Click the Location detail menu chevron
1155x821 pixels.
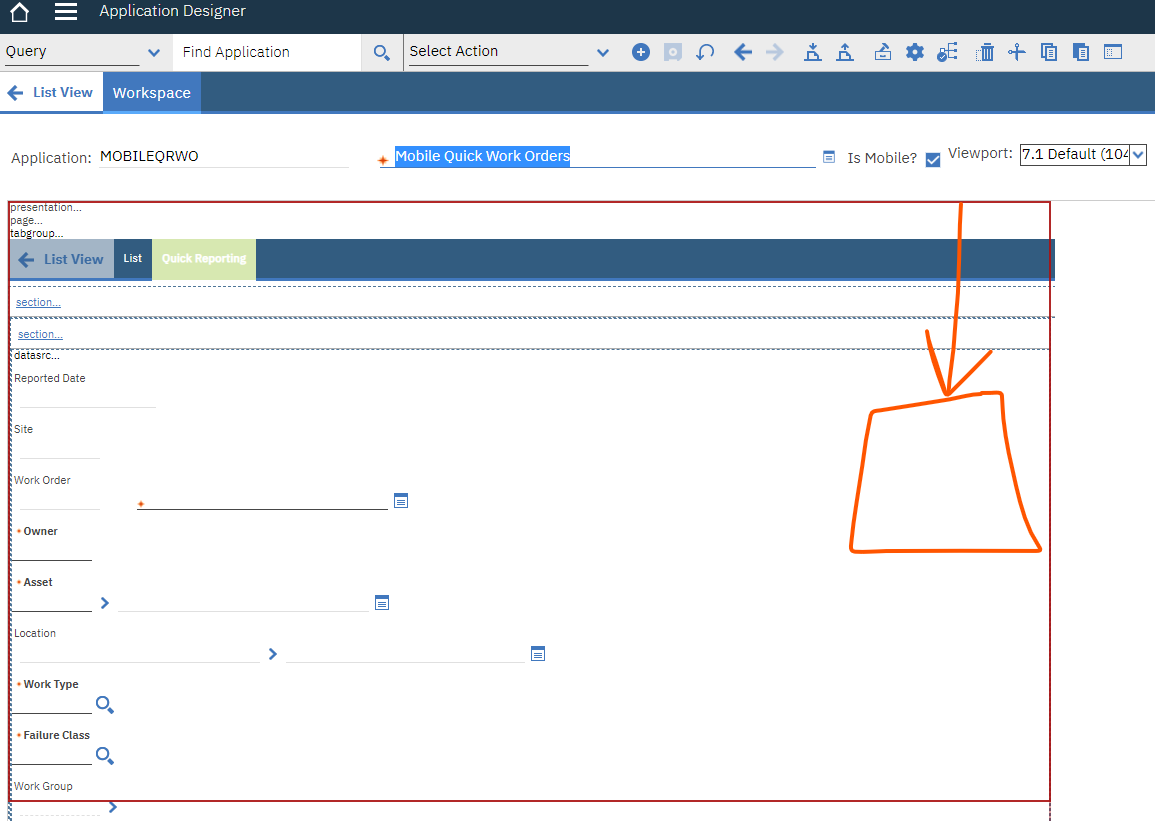point(273,654)
